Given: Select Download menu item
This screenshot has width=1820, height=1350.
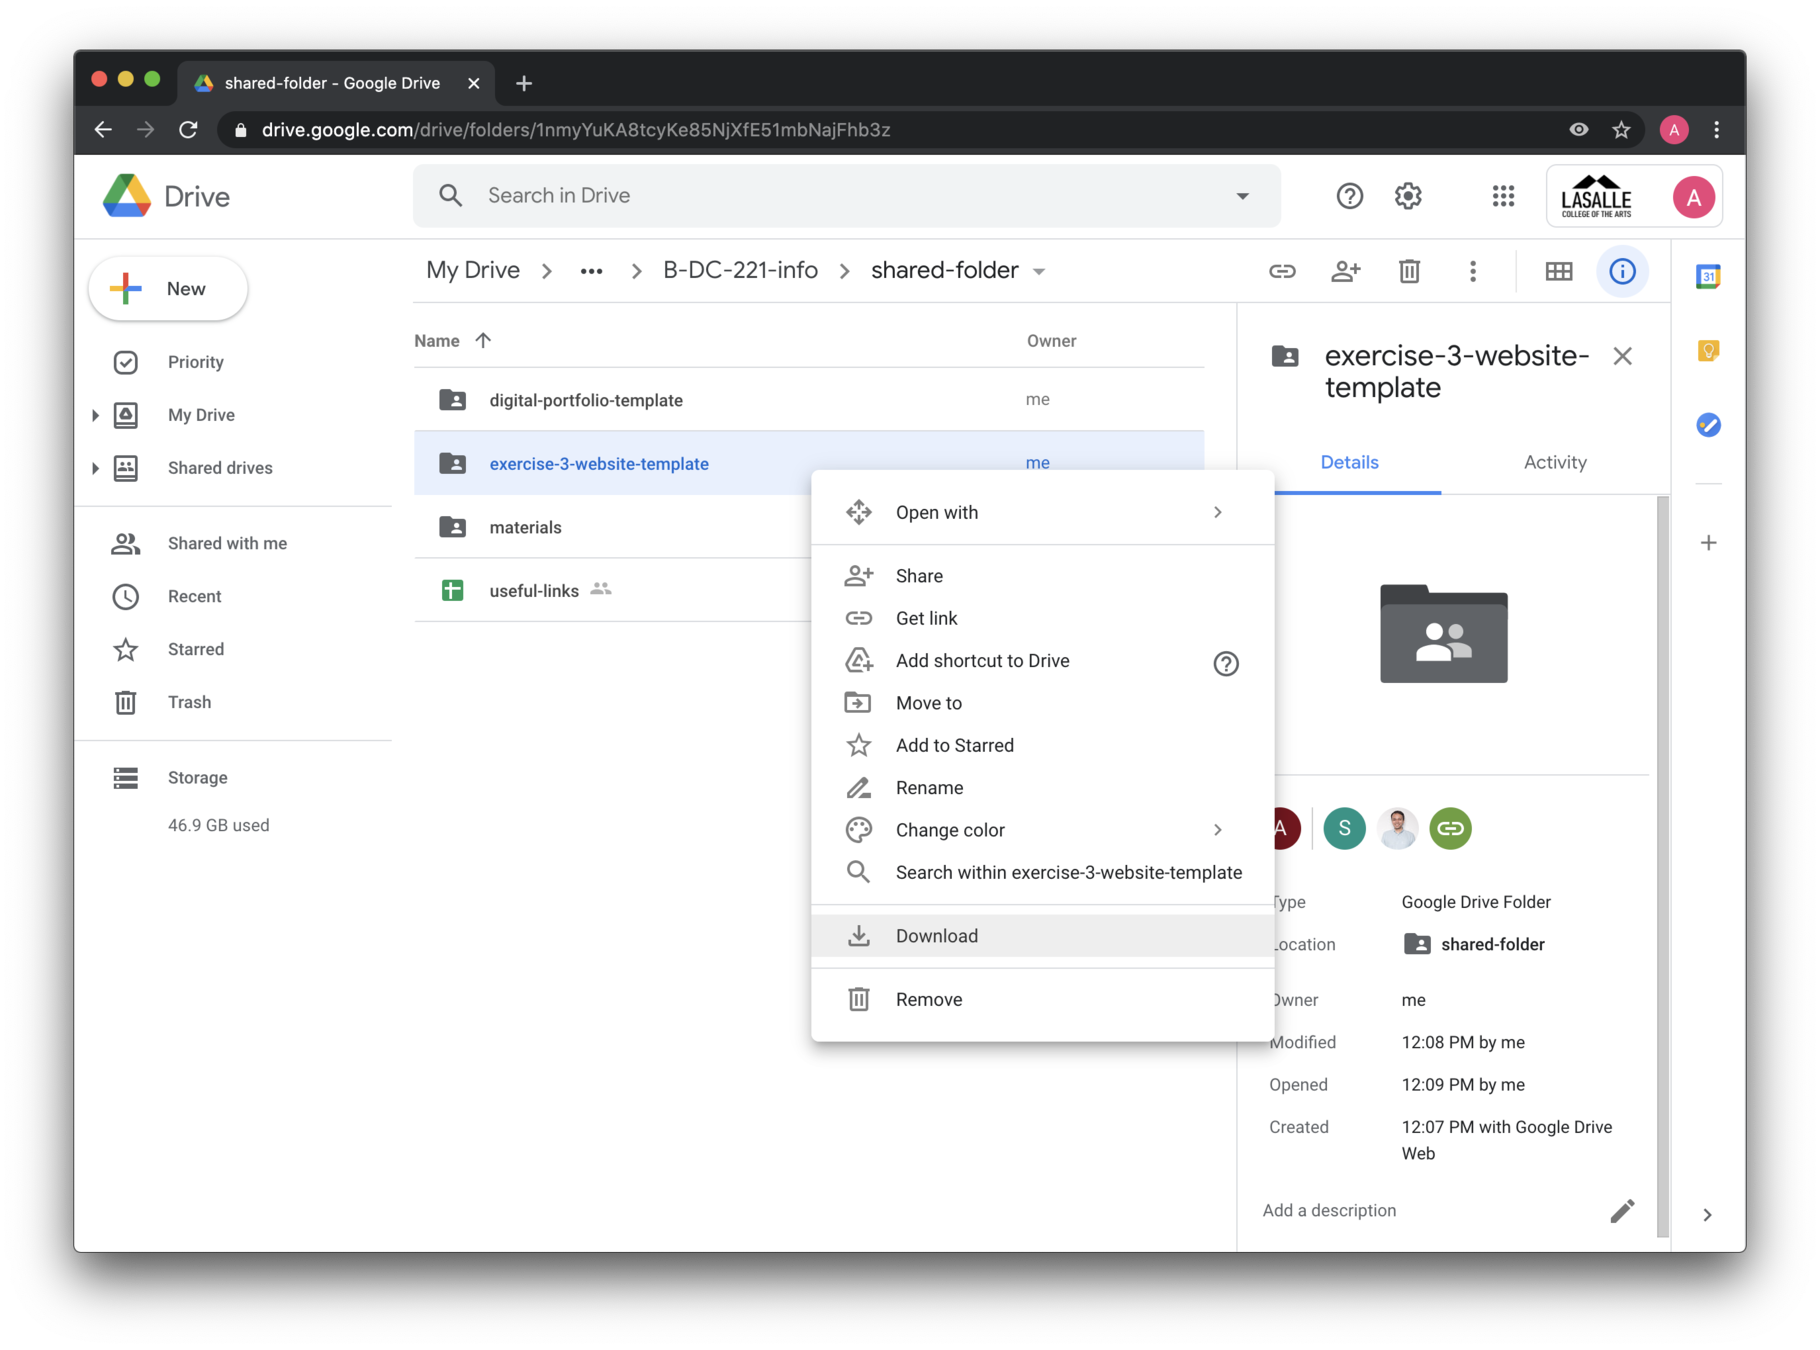Looking at the screenshot, I should click(x=1042, y=936).
